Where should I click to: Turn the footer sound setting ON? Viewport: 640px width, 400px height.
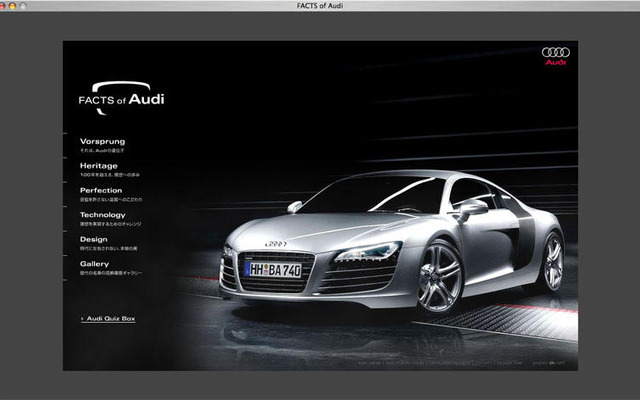(552, 363)
